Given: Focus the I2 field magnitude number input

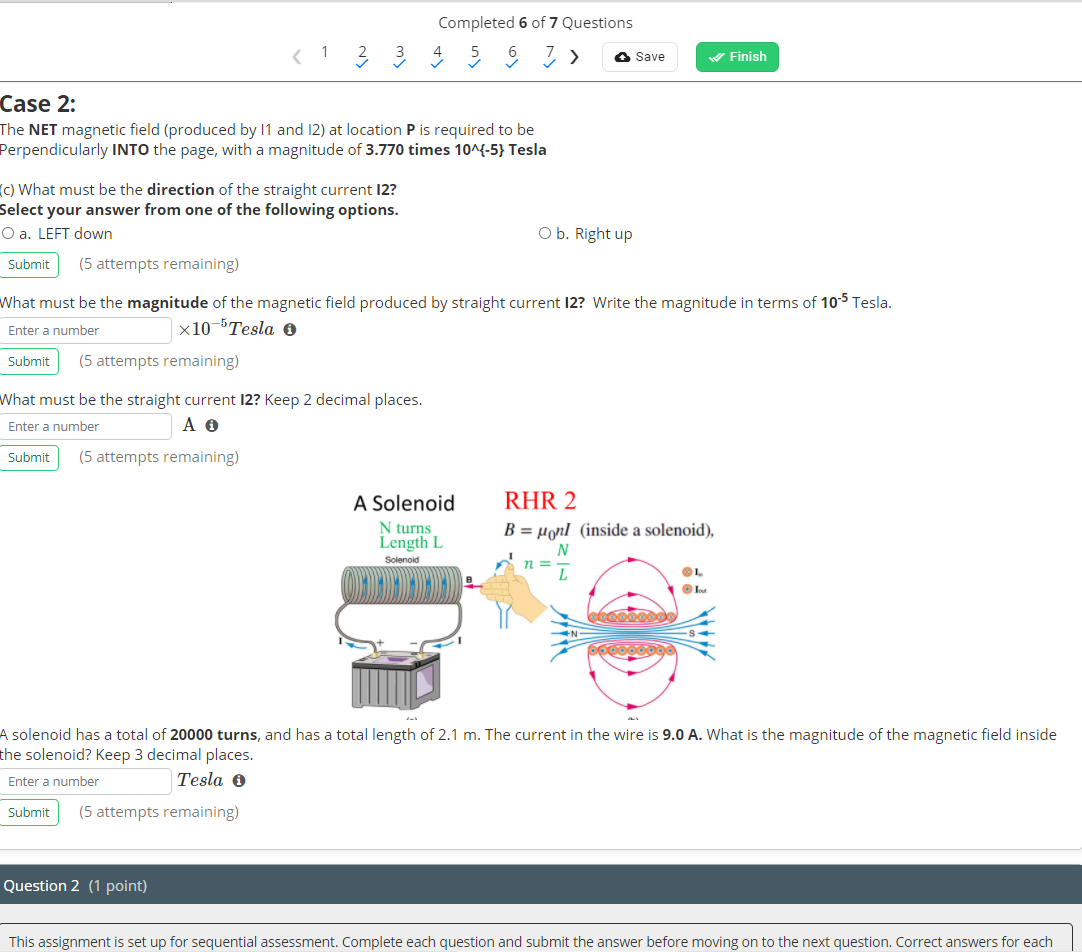Looking at the screenshot, I should coord(86,330).
